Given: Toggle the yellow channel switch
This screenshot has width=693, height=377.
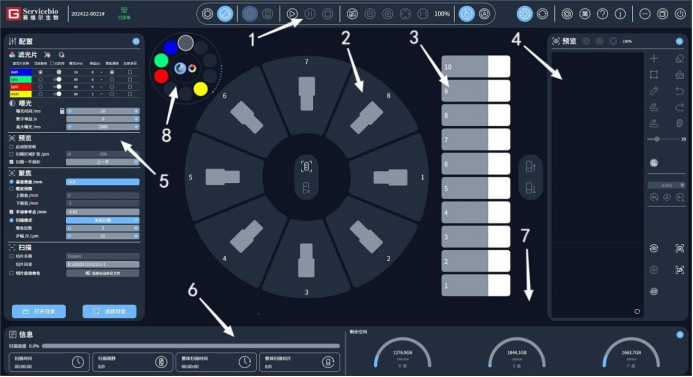Looking at the screenshot, I should pyautogui.click(x=58, y=94).
